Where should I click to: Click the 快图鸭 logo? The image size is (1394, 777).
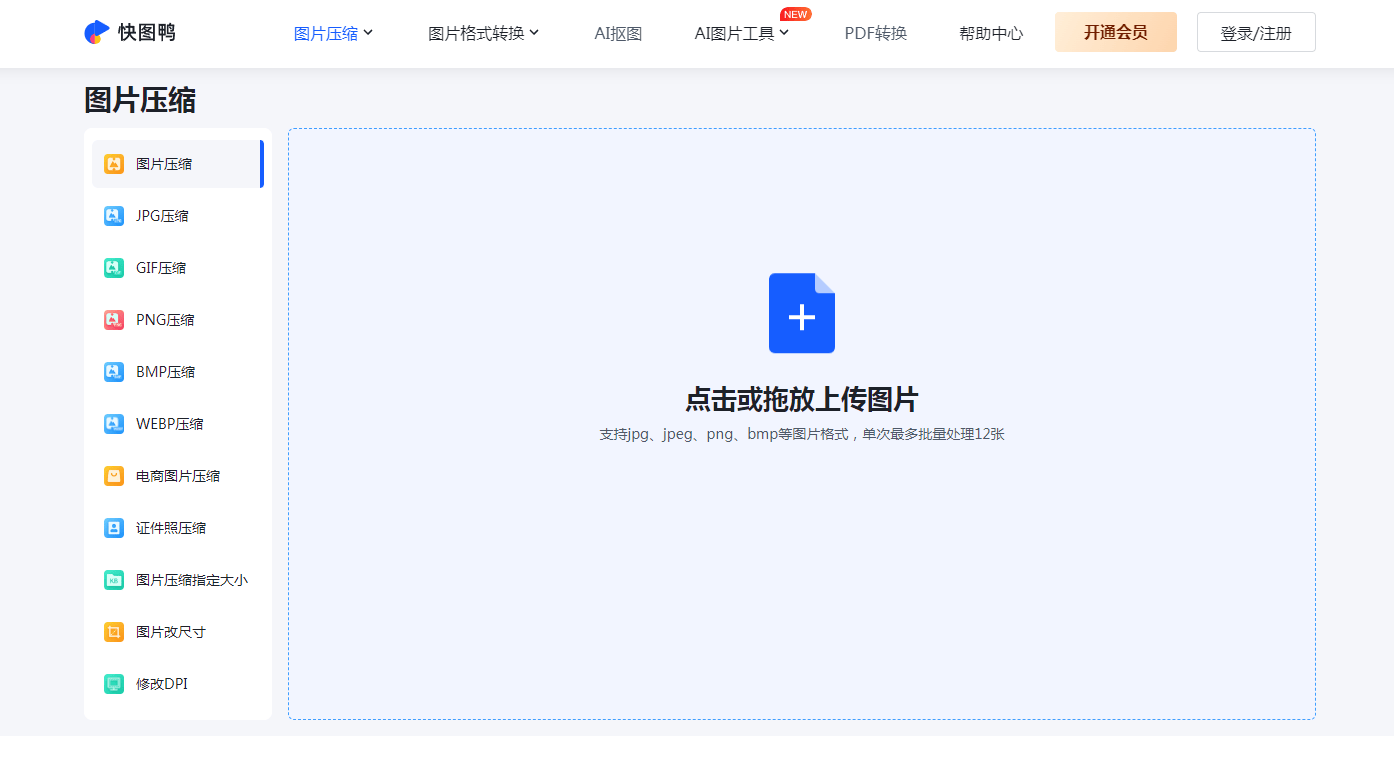pos(129,31)
